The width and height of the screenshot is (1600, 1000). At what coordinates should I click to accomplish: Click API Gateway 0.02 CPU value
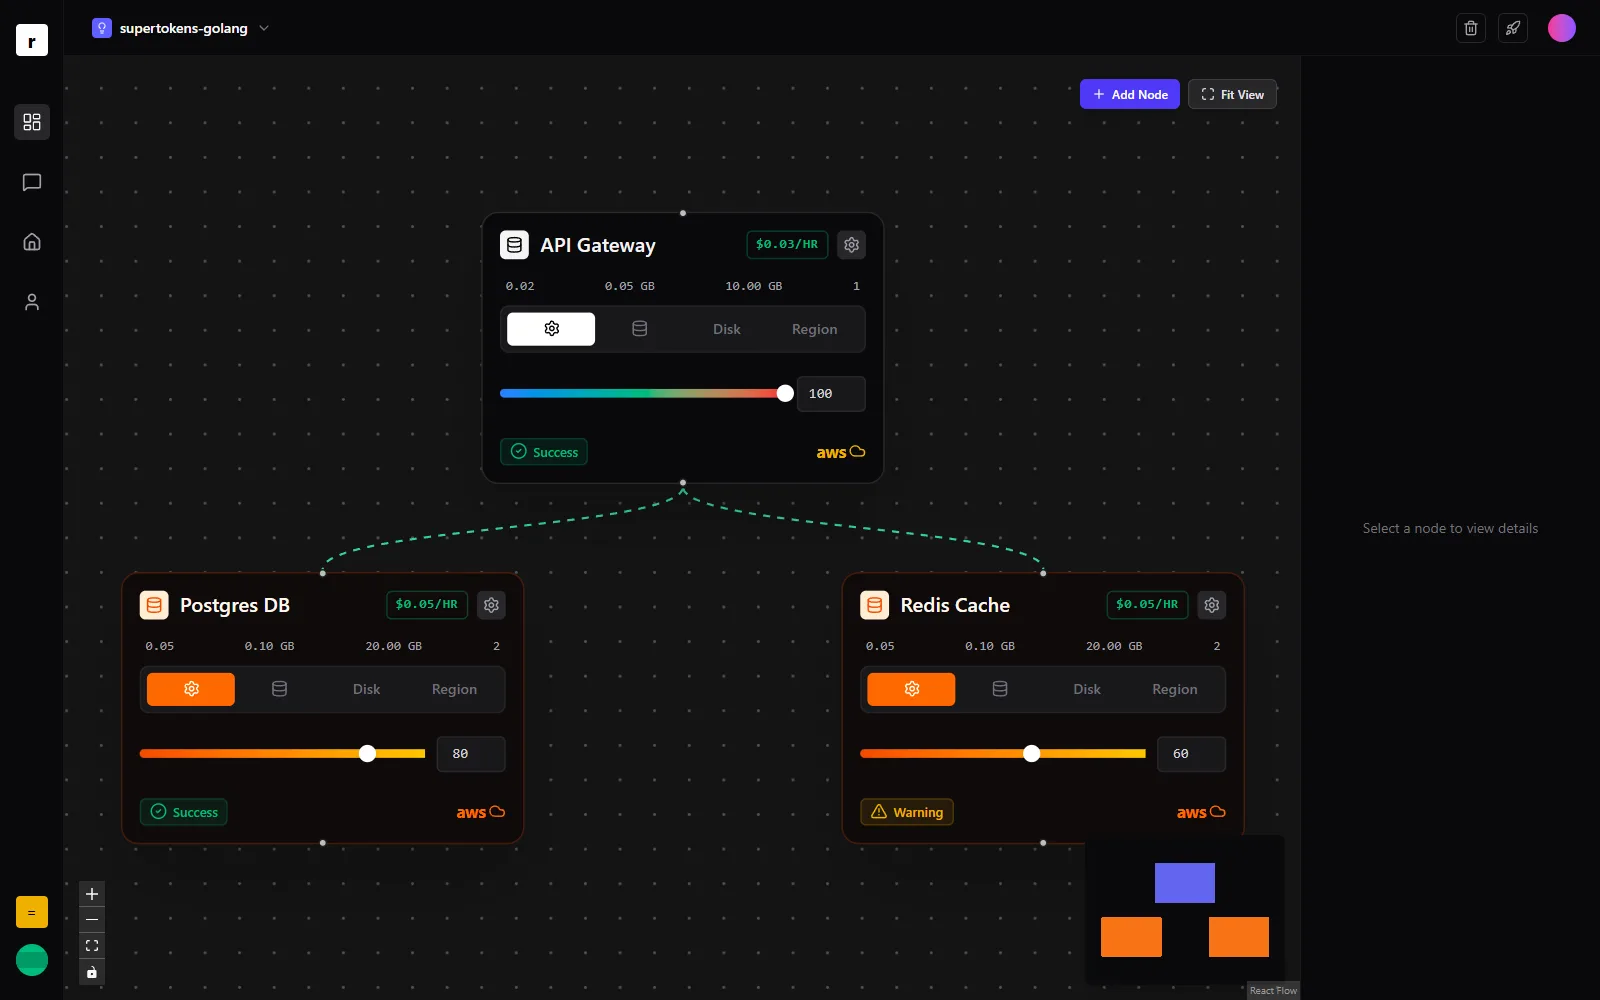tap(520, 286)
